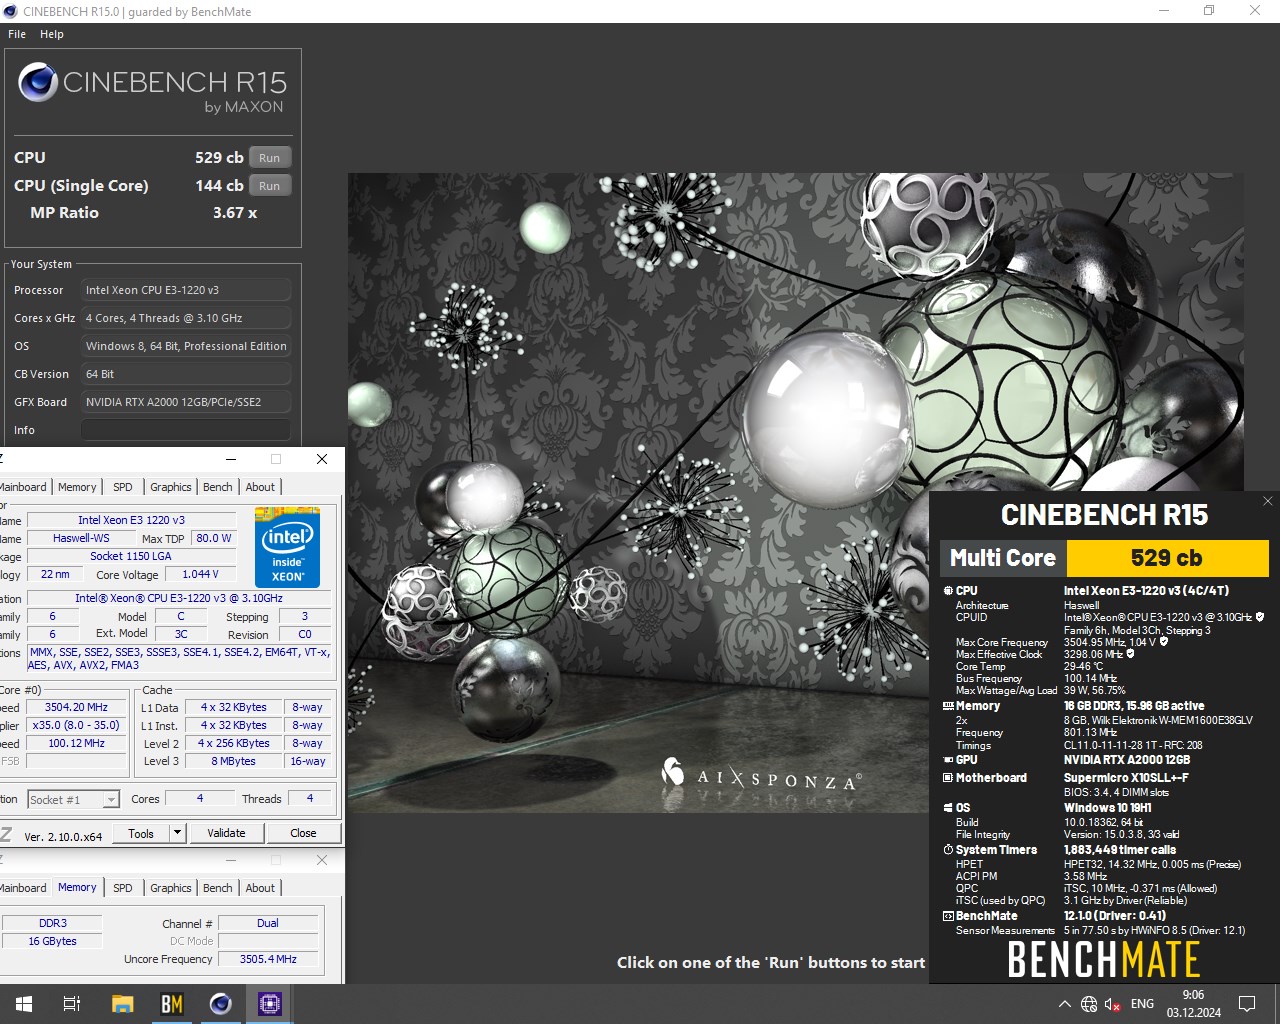Viewport: 1280px width, 1024px height.
Task: Click the System Timers stopwatch icon
Action: click(948, 850)
